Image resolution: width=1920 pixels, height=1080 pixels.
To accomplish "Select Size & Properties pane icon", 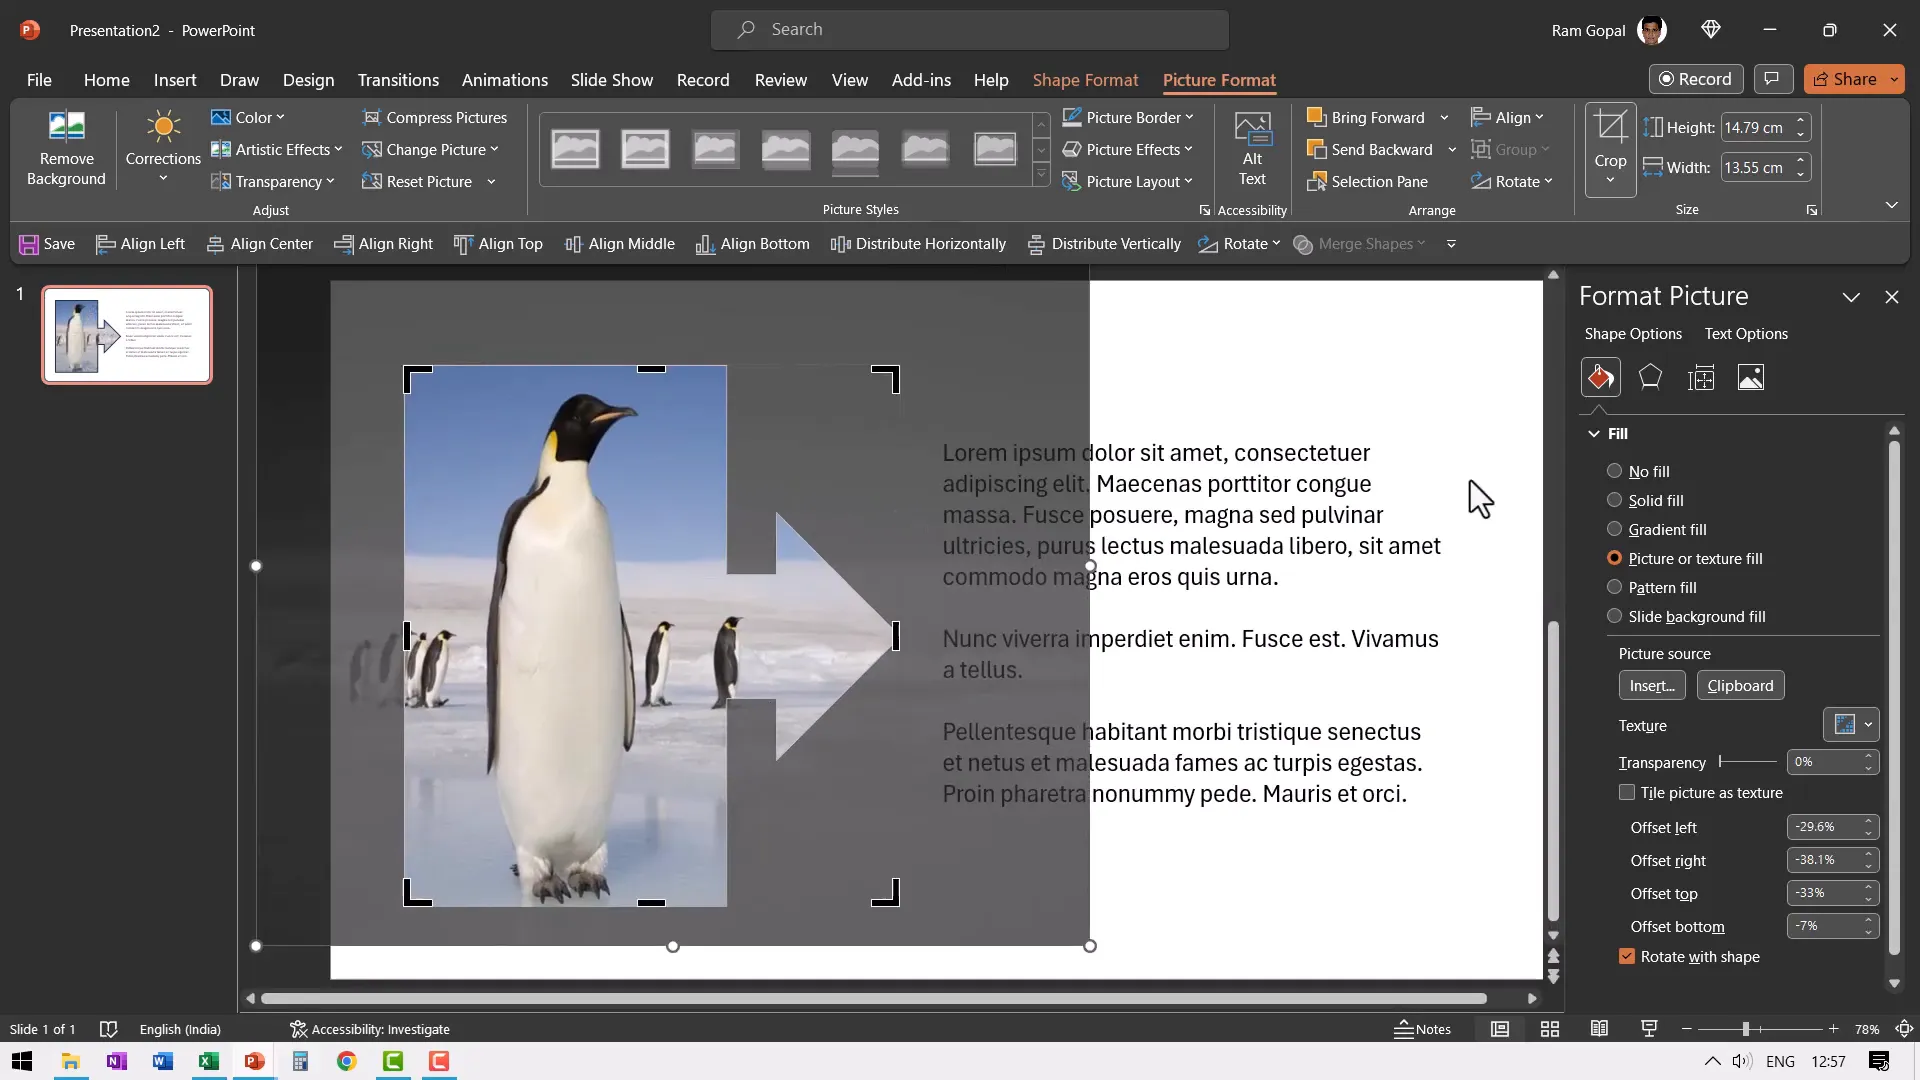I will click(x=1700, y=377).
